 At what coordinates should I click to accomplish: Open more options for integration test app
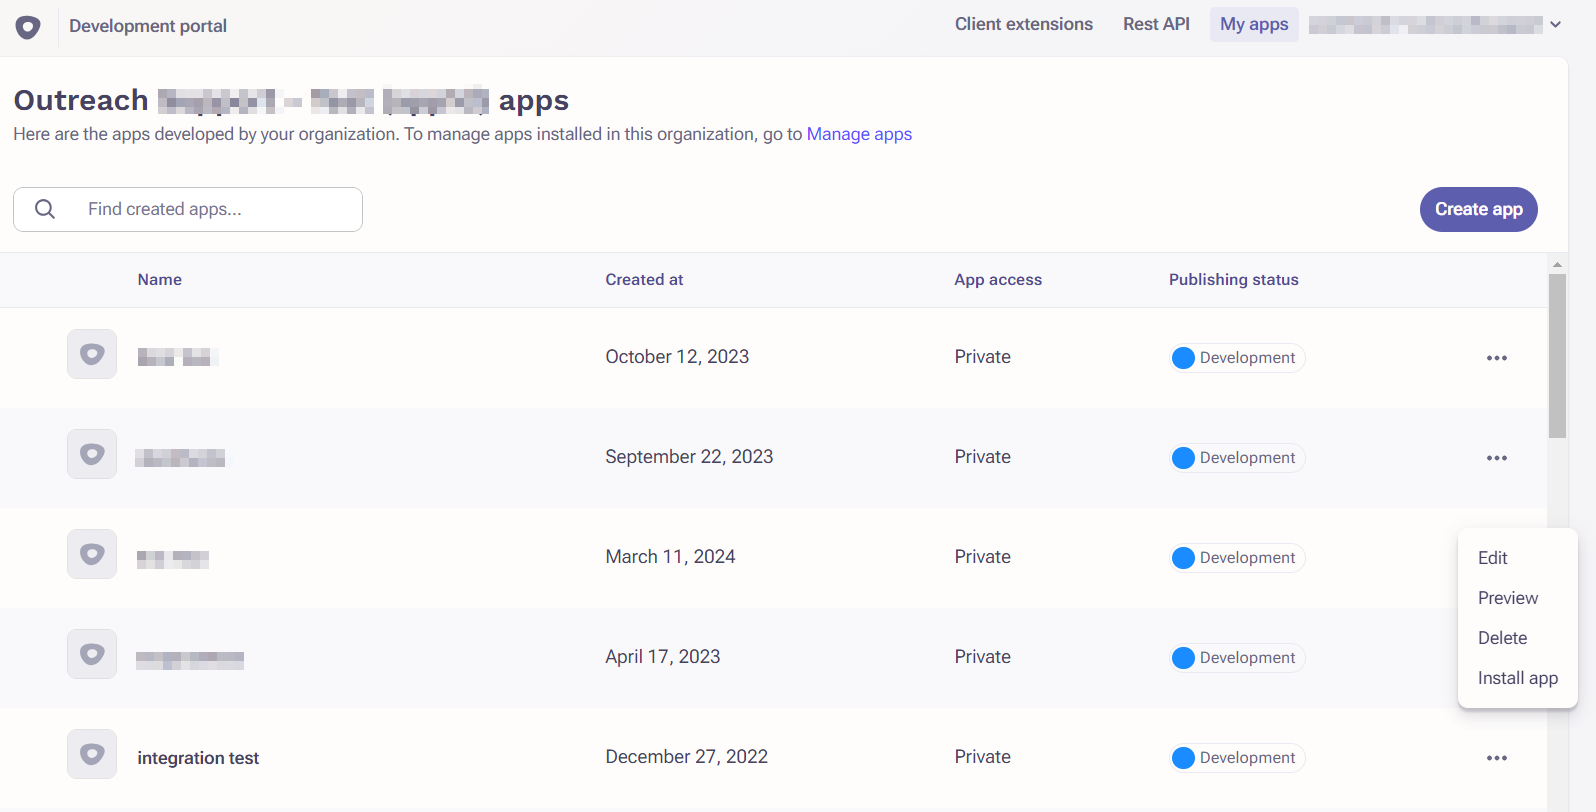pos(1497,758)
